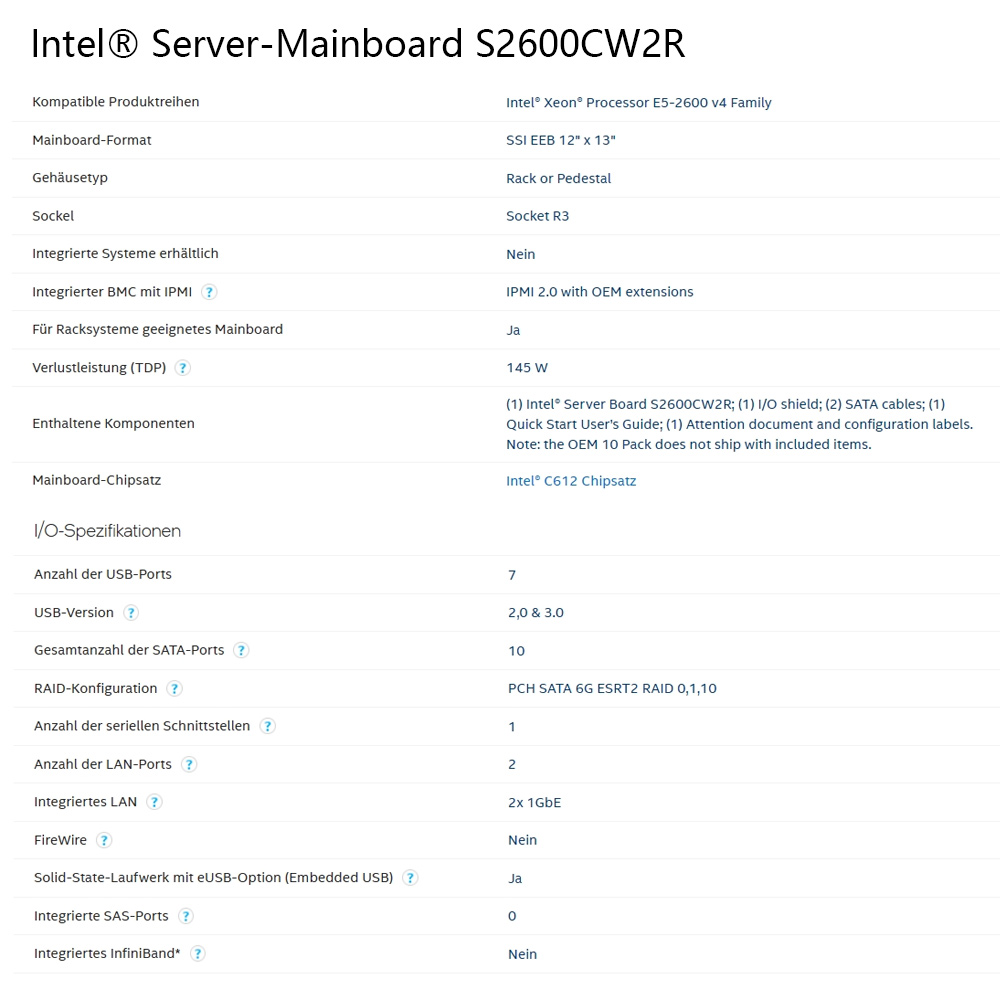
Task: Click the Integrierte Systeme erhältlich label
Action: click(x=125, y=254)
